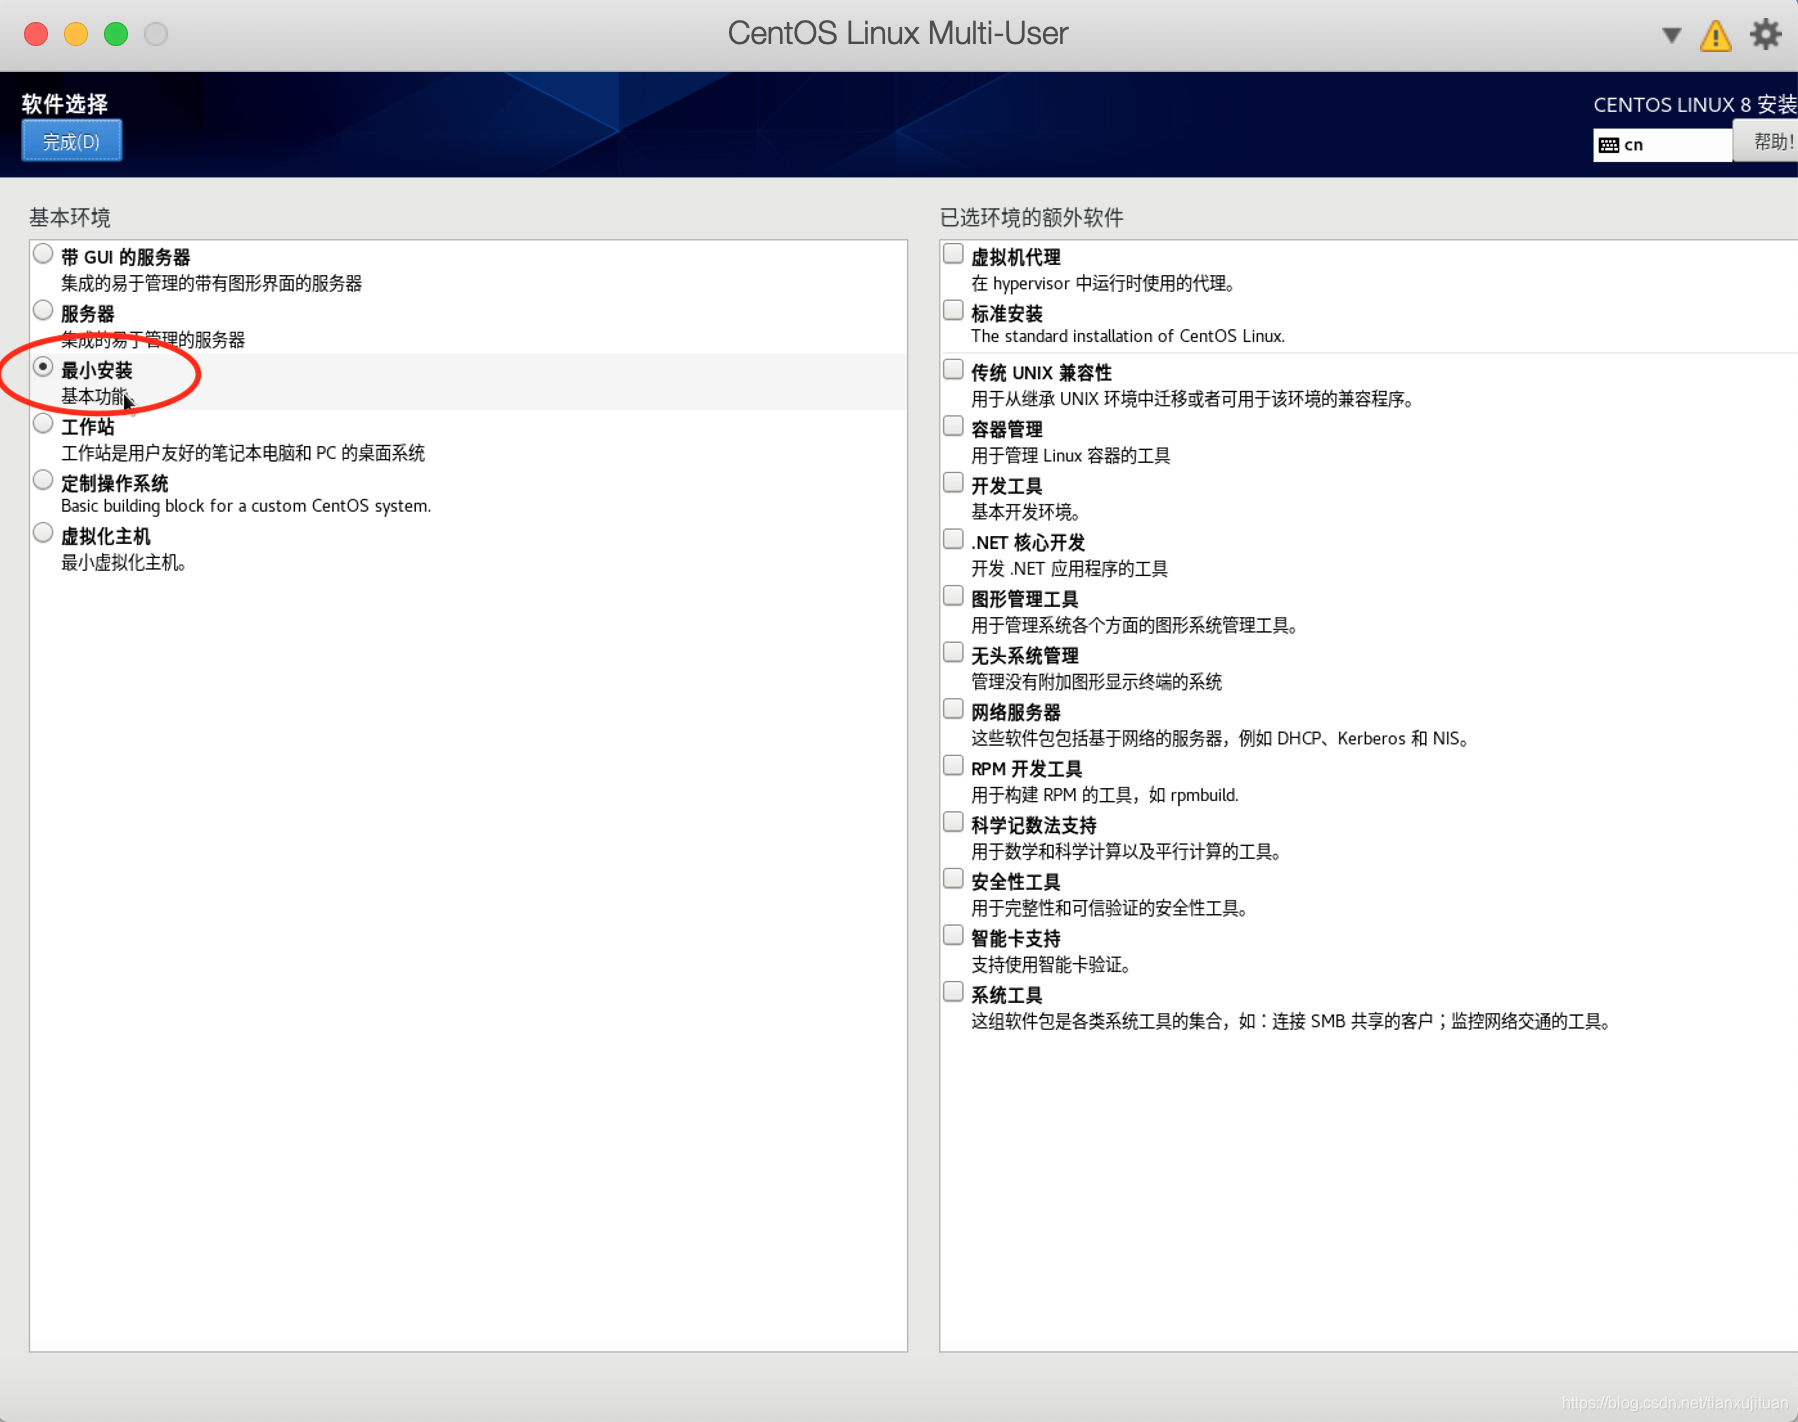Screen dimensions: 1798x1422
Task: Tick the 开发工具 checkbox
Action: tap(953, 483)
